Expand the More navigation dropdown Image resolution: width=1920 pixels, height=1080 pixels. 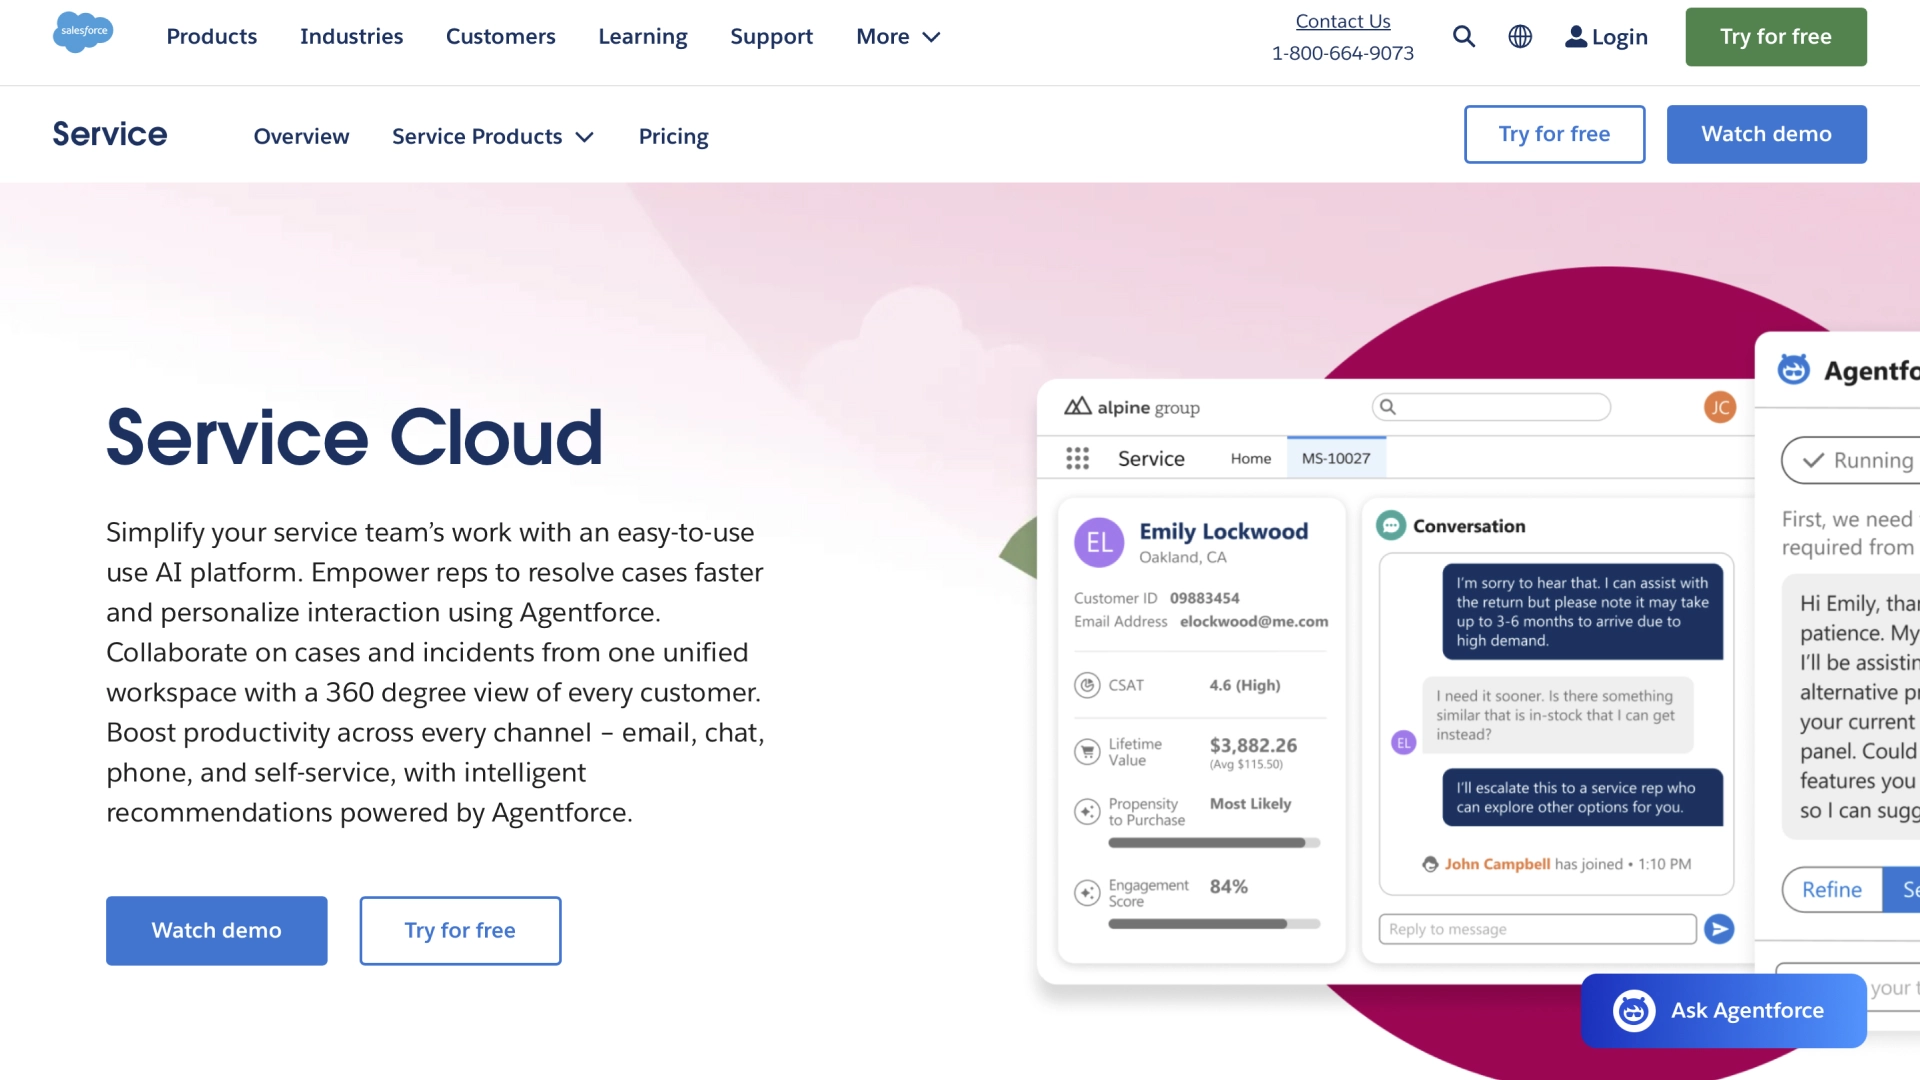click(x=897, y=36)
